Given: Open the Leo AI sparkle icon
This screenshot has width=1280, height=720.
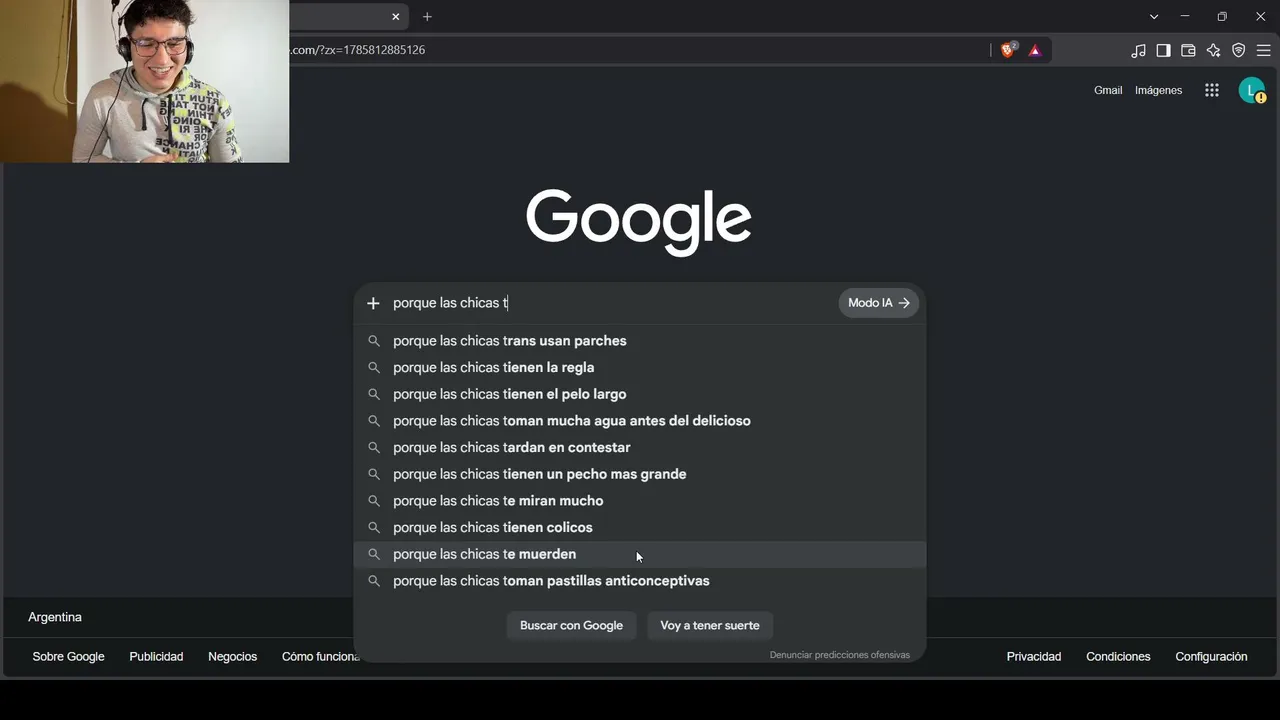Looking at the screenshot, I should point(1213,50).
